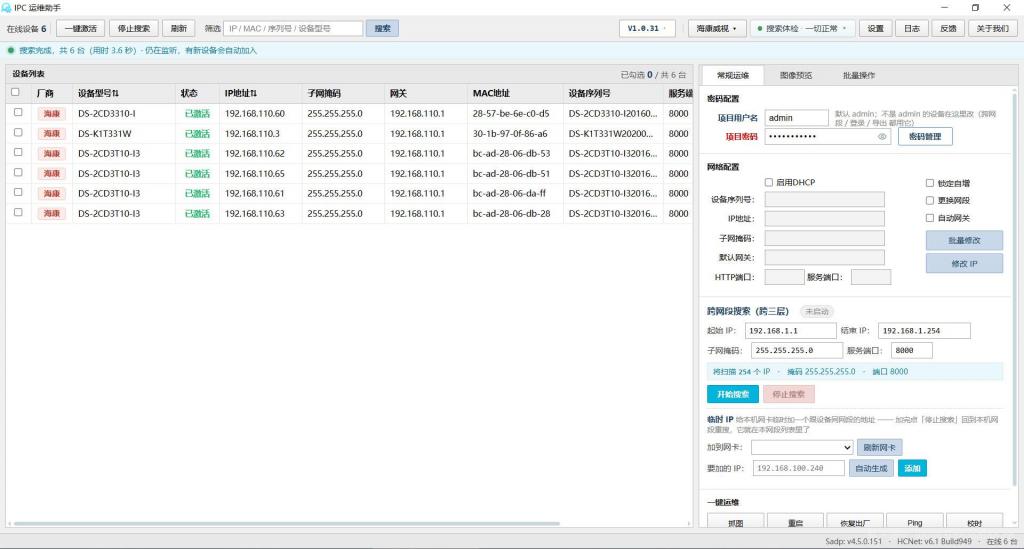Expand the 加到网卡 network adapter combo box
This screenshot has width=1024, height=549.
tap(802, 448)
